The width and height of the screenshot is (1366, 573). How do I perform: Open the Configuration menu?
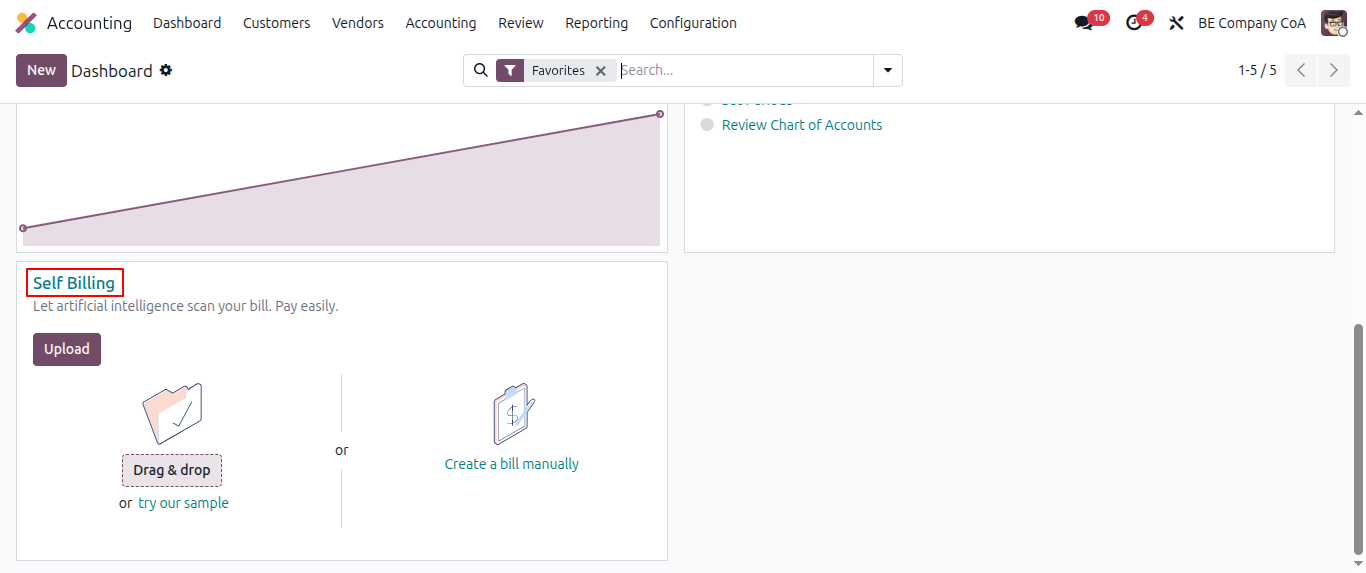point(693,23)
